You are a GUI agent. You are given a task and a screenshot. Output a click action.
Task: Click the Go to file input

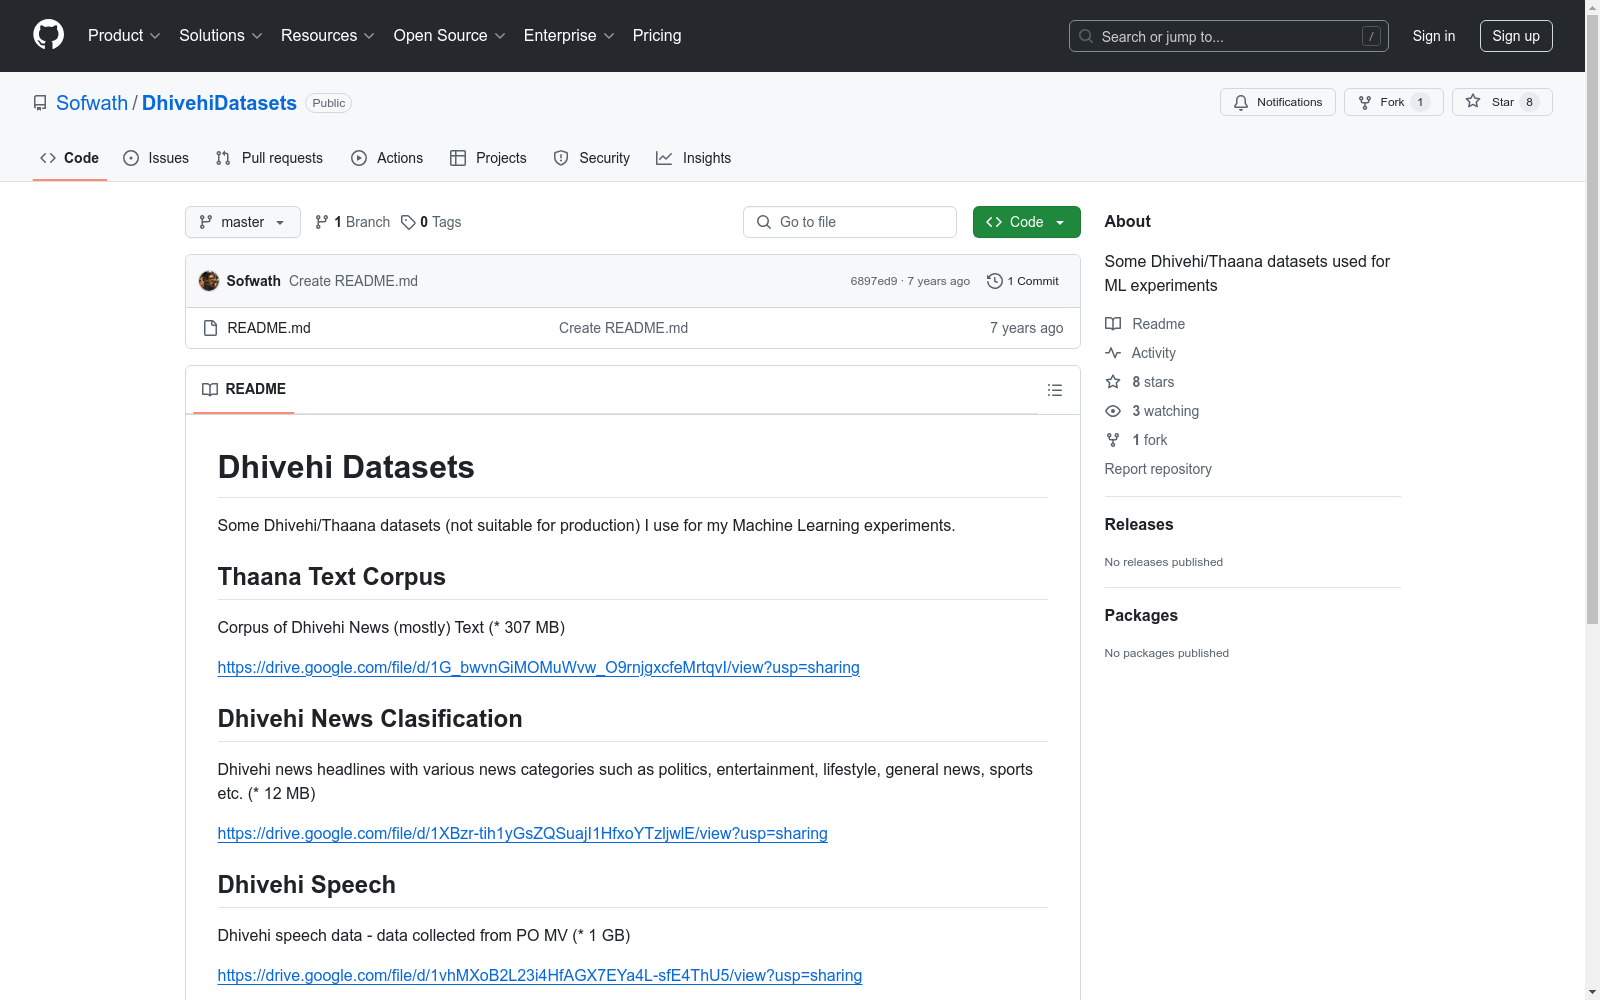850,222
